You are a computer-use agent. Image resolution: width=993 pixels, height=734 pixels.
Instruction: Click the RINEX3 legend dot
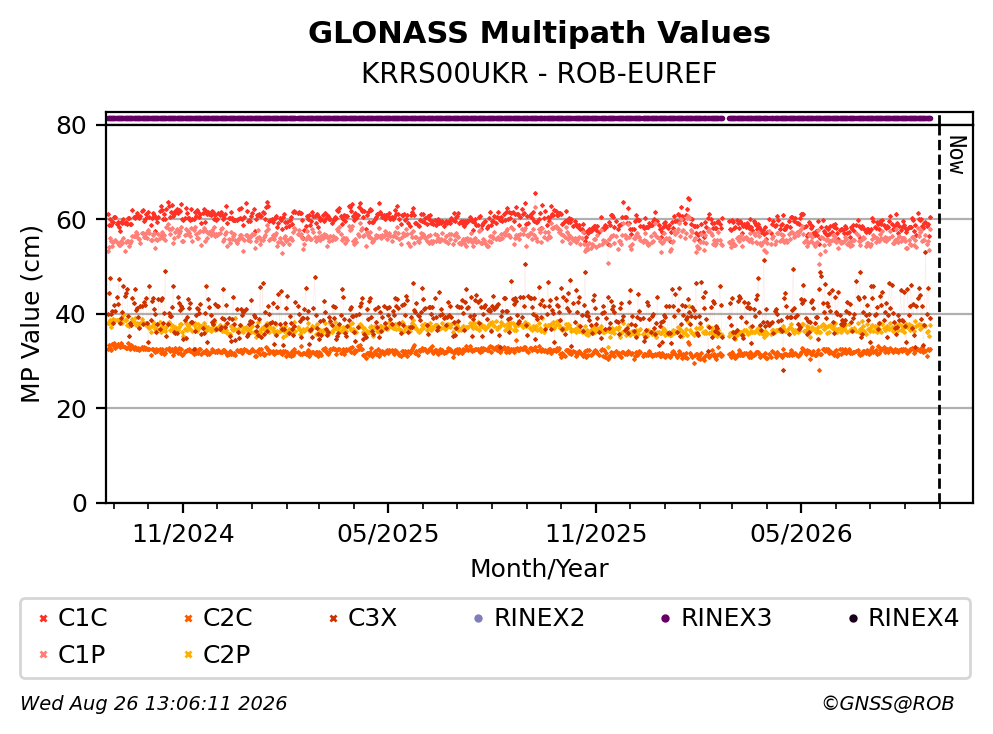tap(666, 619)
